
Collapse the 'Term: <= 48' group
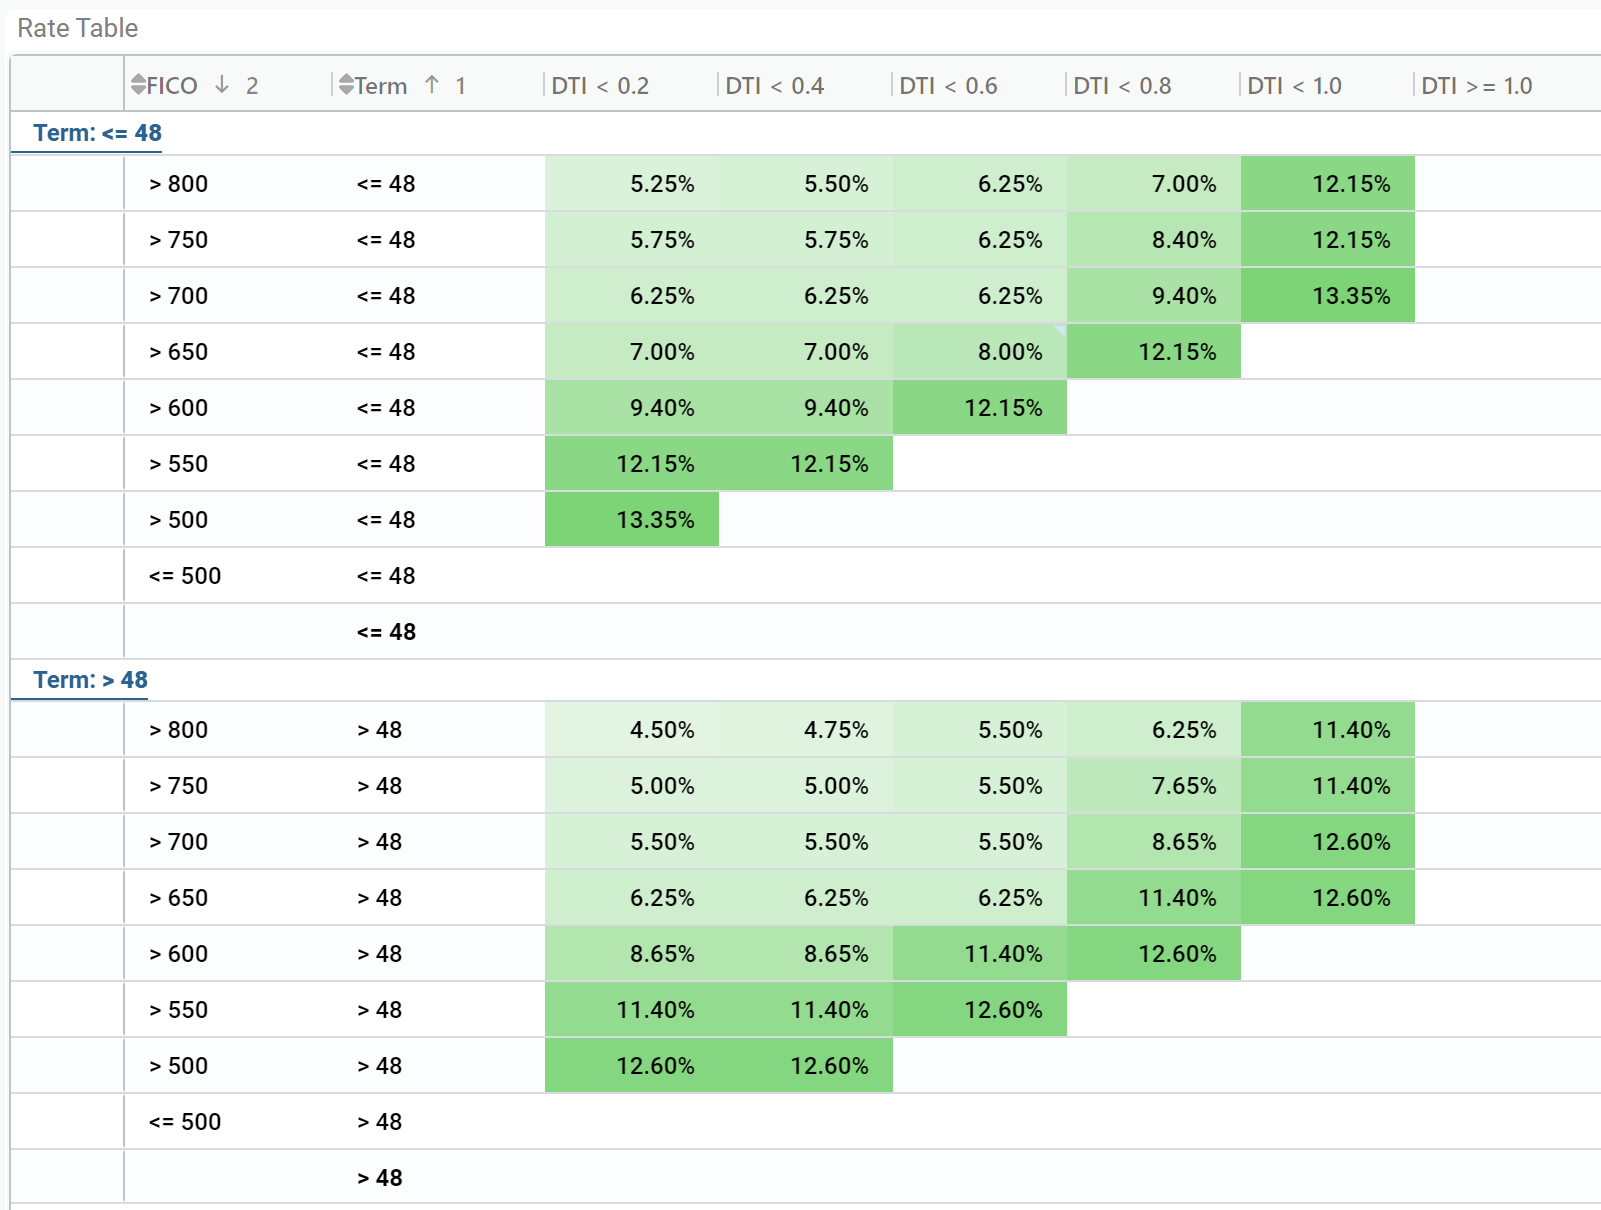coord(97,133)
